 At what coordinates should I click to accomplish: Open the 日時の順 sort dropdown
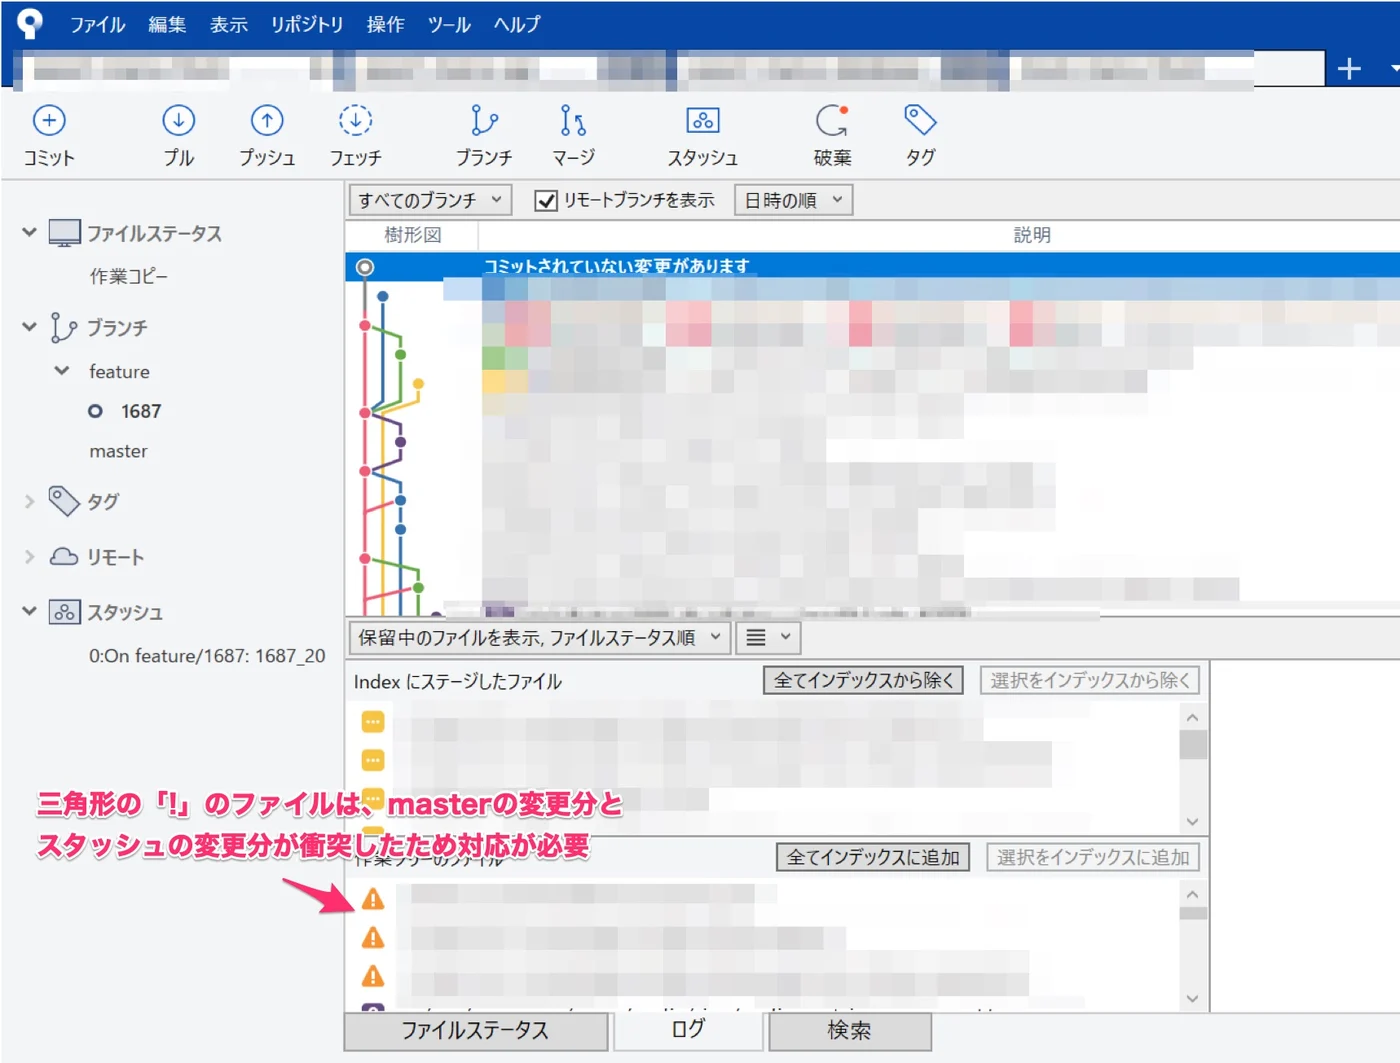794,200
